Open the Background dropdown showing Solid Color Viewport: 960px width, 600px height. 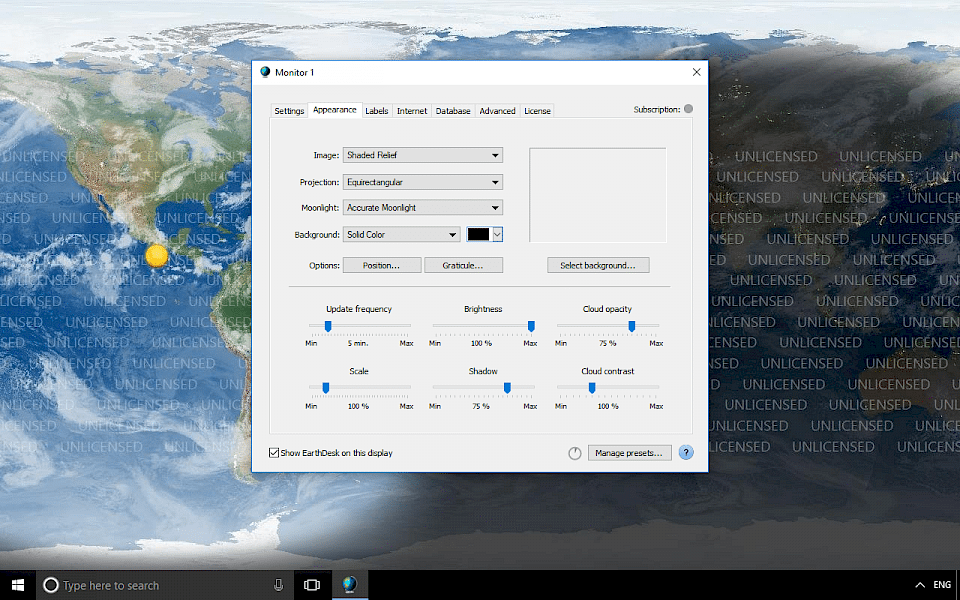pos(401,234)
